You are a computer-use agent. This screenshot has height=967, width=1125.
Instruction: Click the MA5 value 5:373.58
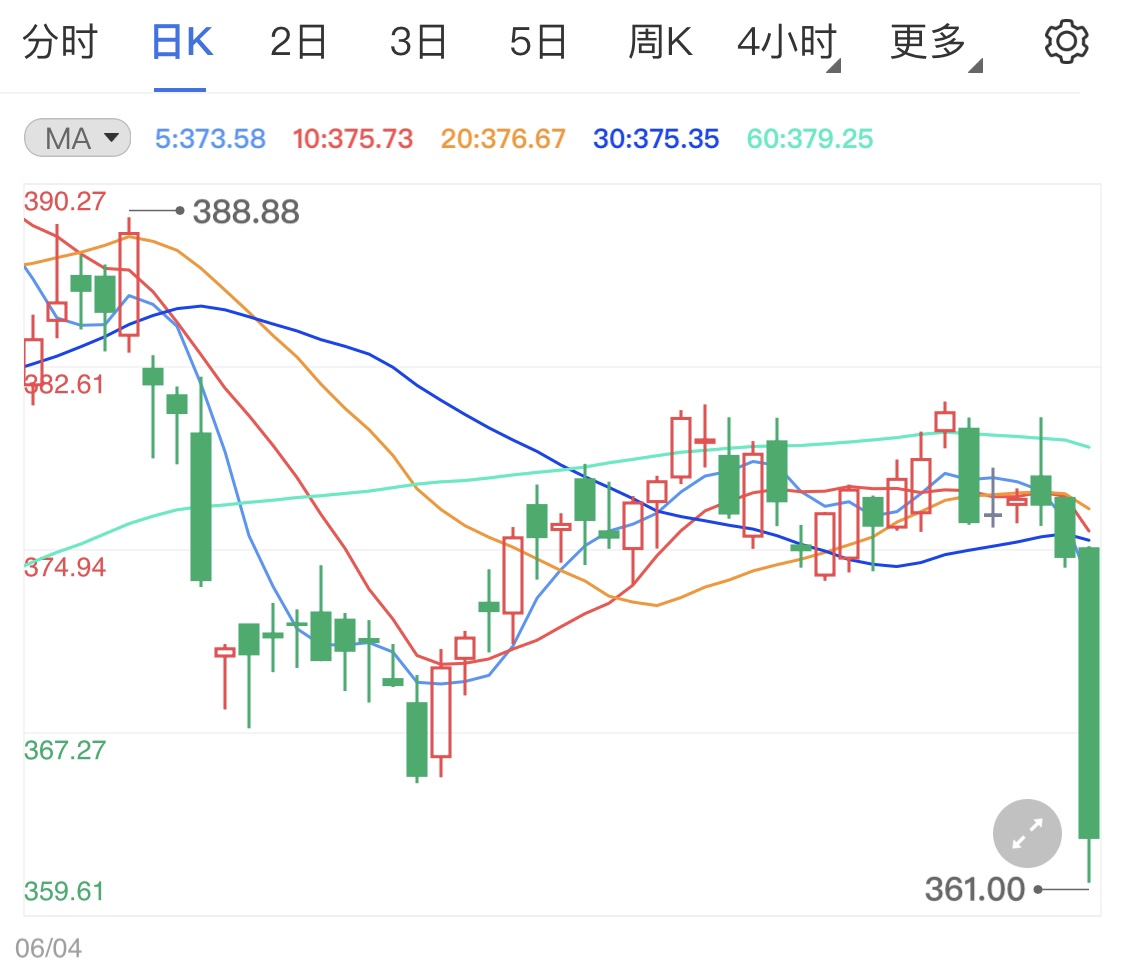point(210,138)
